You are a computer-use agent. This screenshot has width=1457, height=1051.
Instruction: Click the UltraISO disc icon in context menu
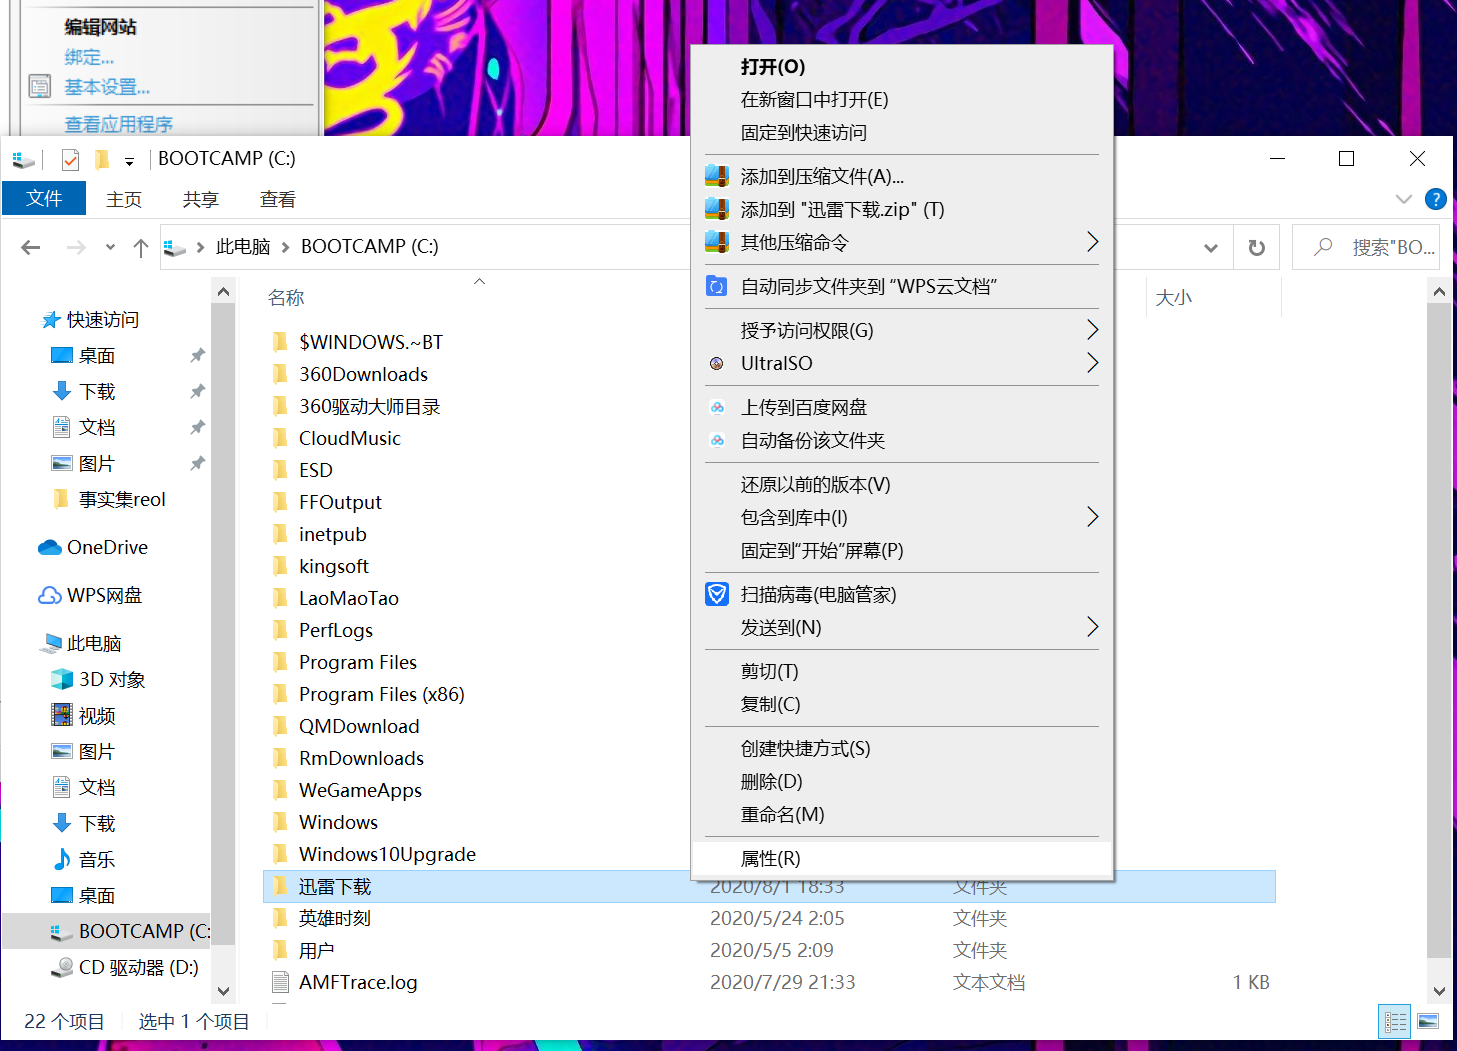click(x=717, y=363)
